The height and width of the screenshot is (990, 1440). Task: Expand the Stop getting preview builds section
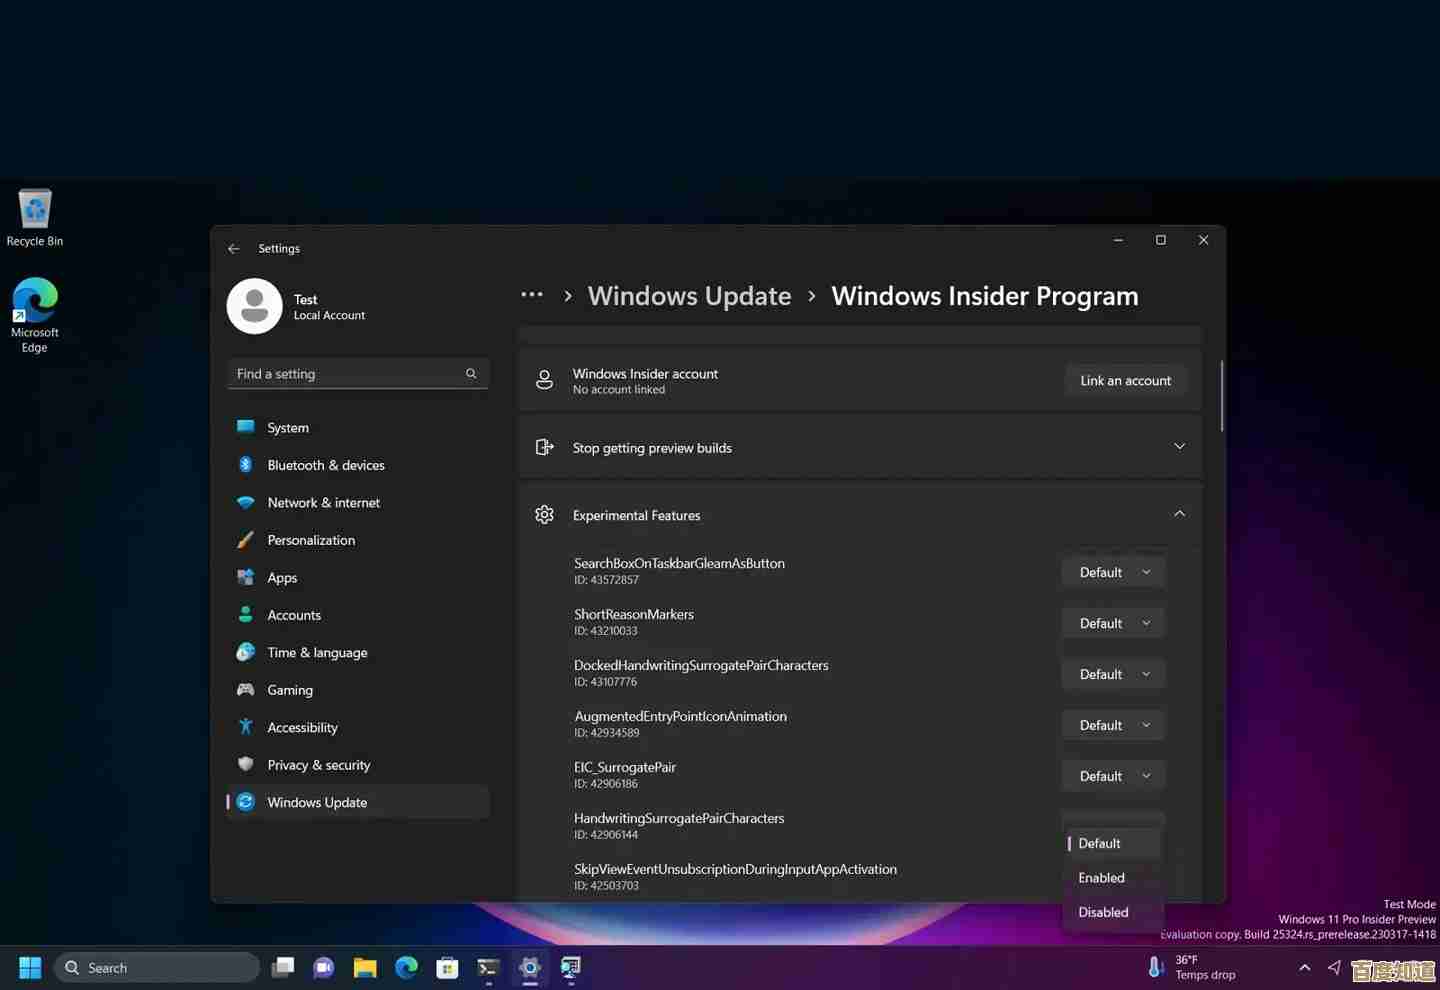click(1179, 446)
